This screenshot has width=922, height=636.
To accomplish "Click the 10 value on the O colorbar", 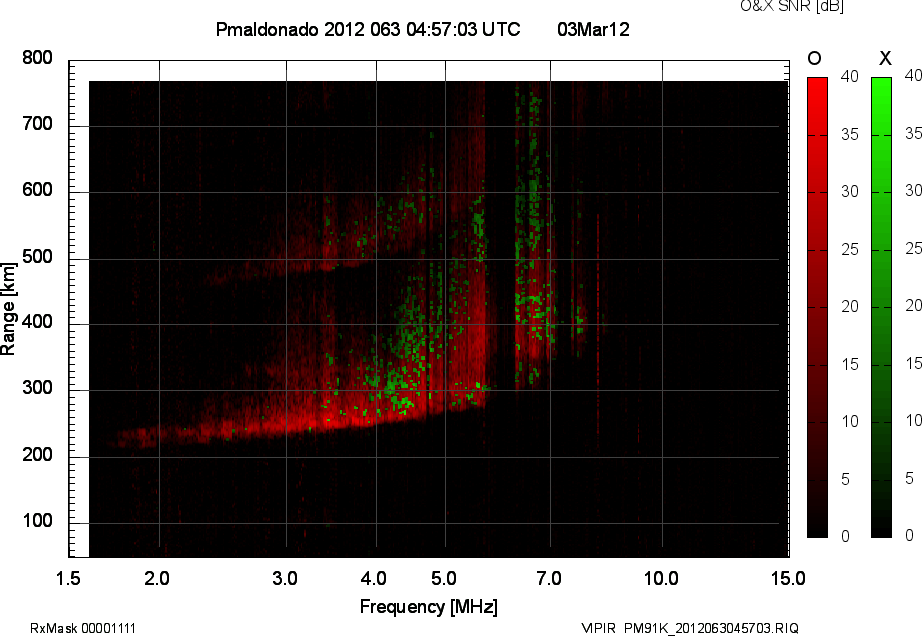I will coord(850,421).
